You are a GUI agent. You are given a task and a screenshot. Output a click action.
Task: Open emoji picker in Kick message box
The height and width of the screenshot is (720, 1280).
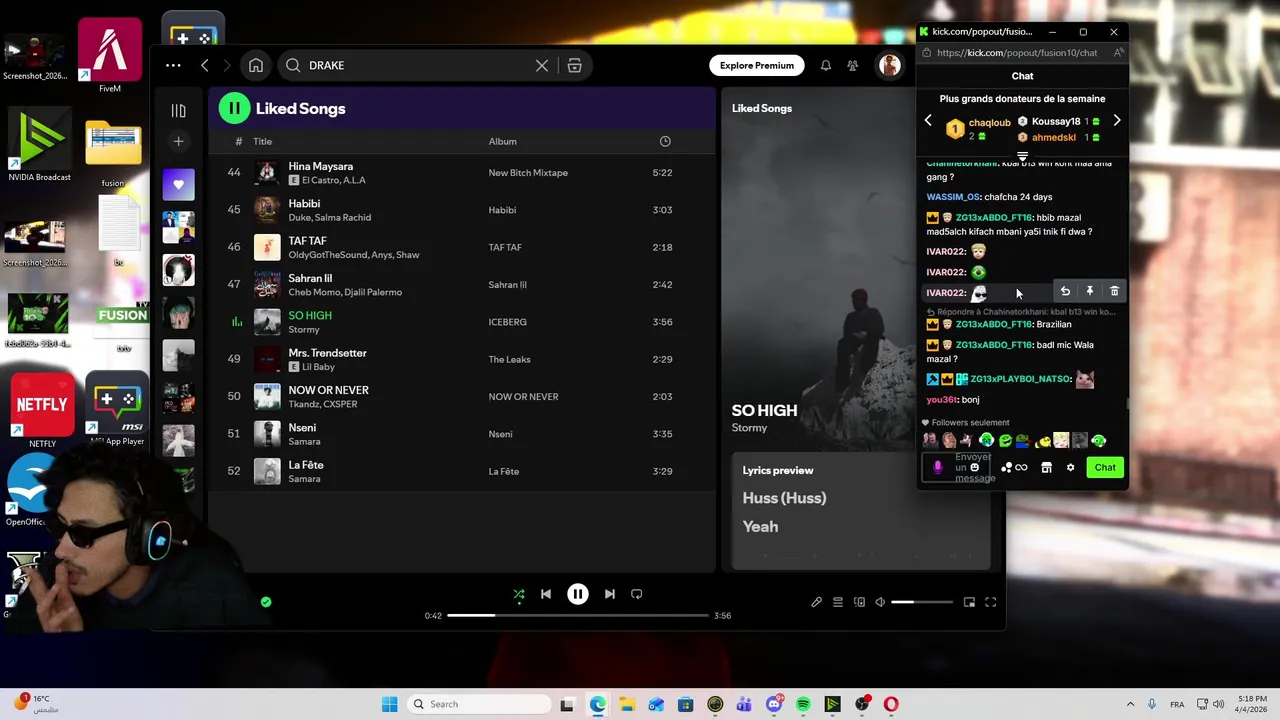(x=974, y=467)
